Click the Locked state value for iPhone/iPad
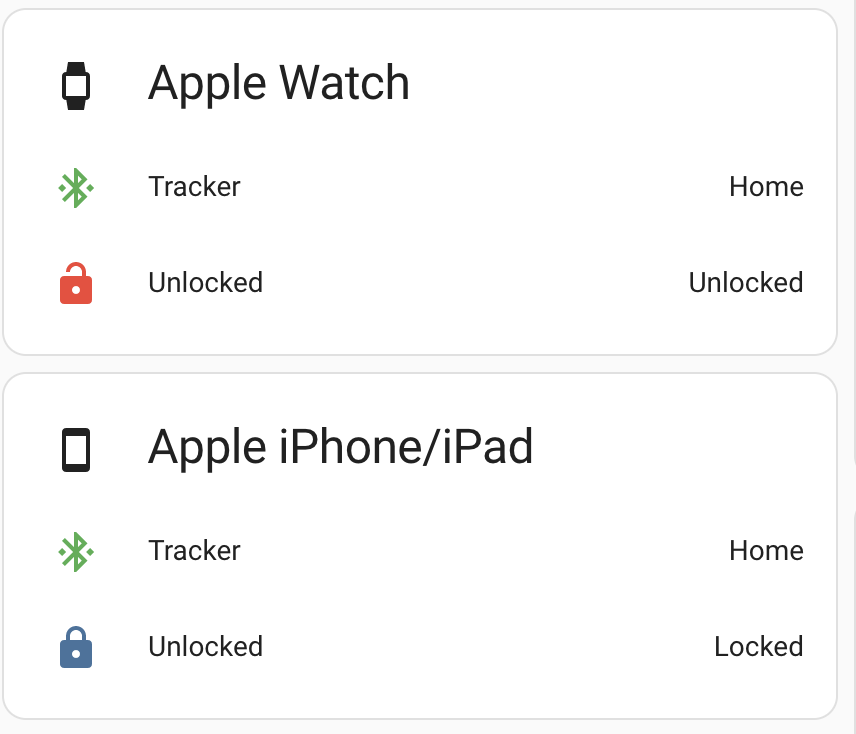This screenshot has width=856, height=734. click(x=759, y=647)
